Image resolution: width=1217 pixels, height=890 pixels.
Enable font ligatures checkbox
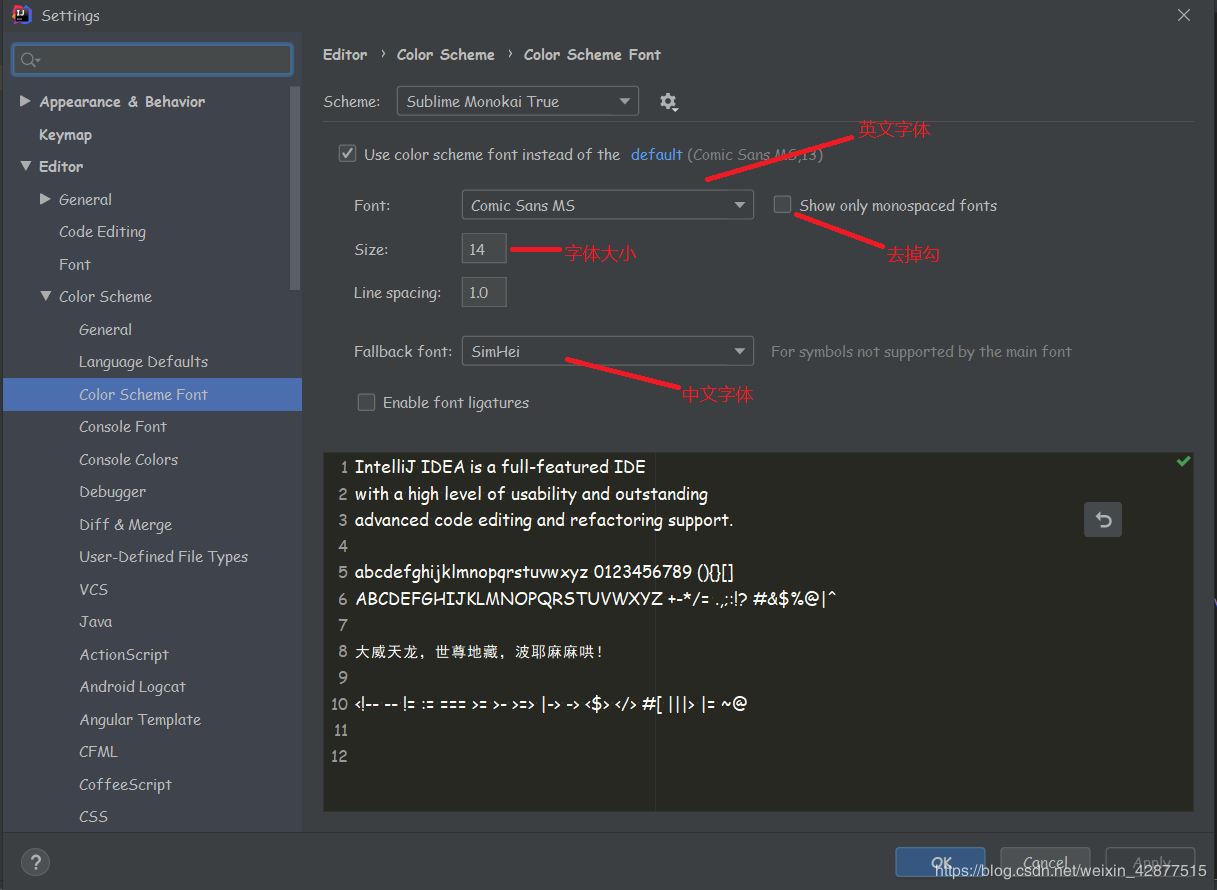coord(366,402)
